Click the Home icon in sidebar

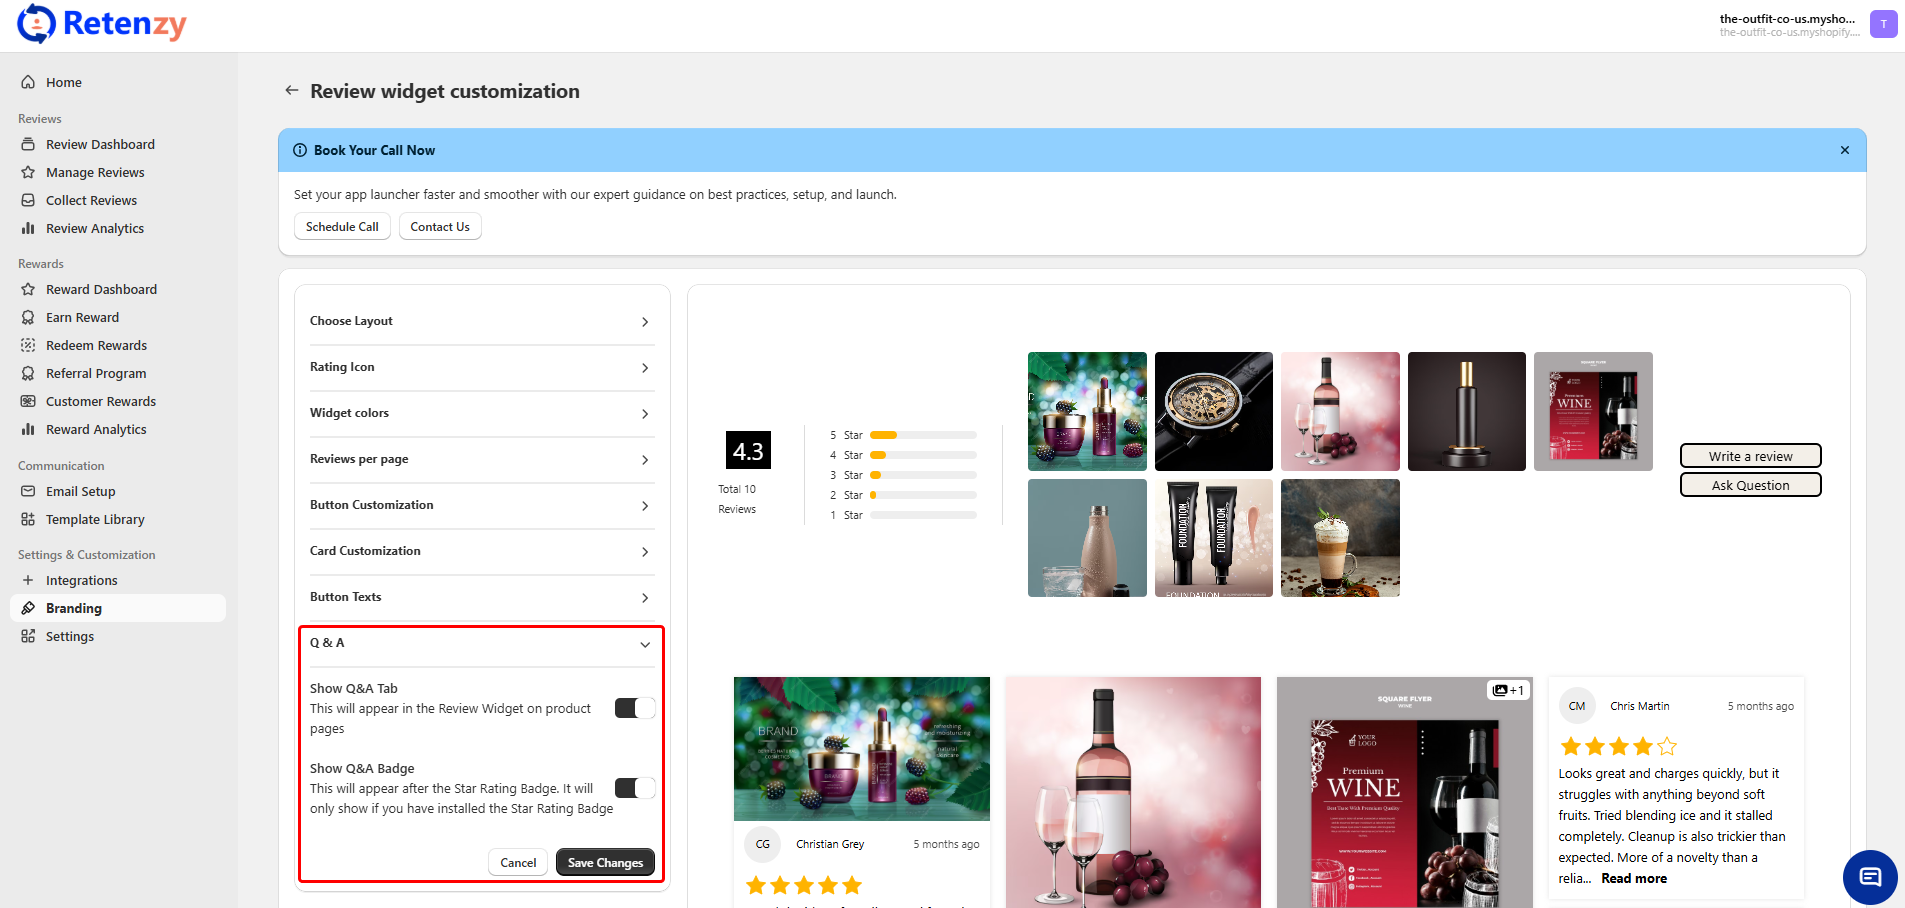[x=28, y=82]
